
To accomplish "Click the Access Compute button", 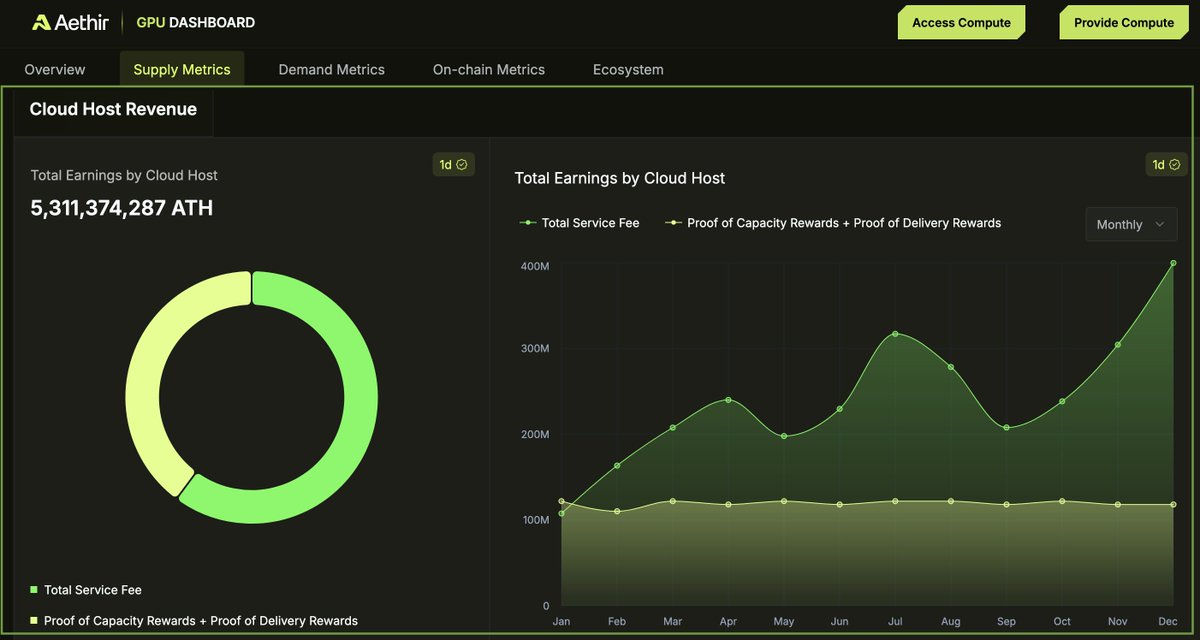I will click(961, 21).
